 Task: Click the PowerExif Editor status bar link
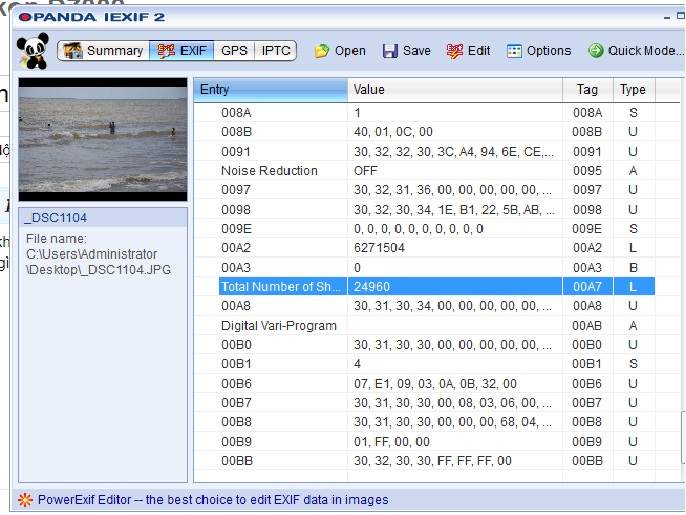pyautogui.click(x=212, y=499)
